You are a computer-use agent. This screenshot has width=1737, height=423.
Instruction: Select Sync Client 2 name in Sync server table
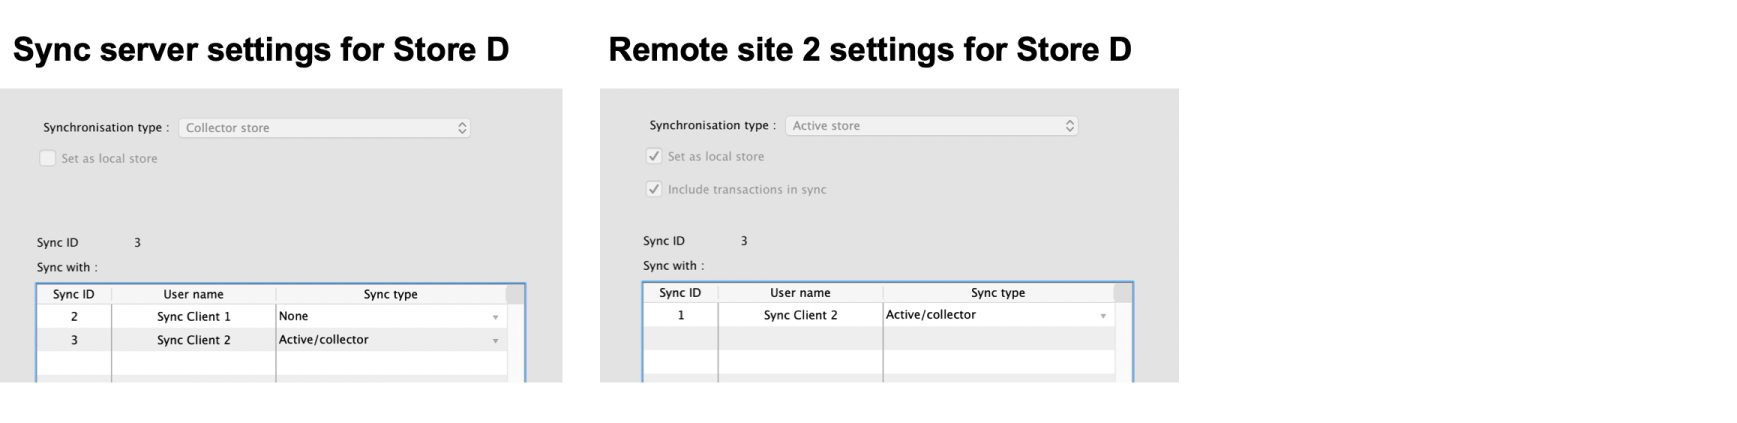pos(193,340)
